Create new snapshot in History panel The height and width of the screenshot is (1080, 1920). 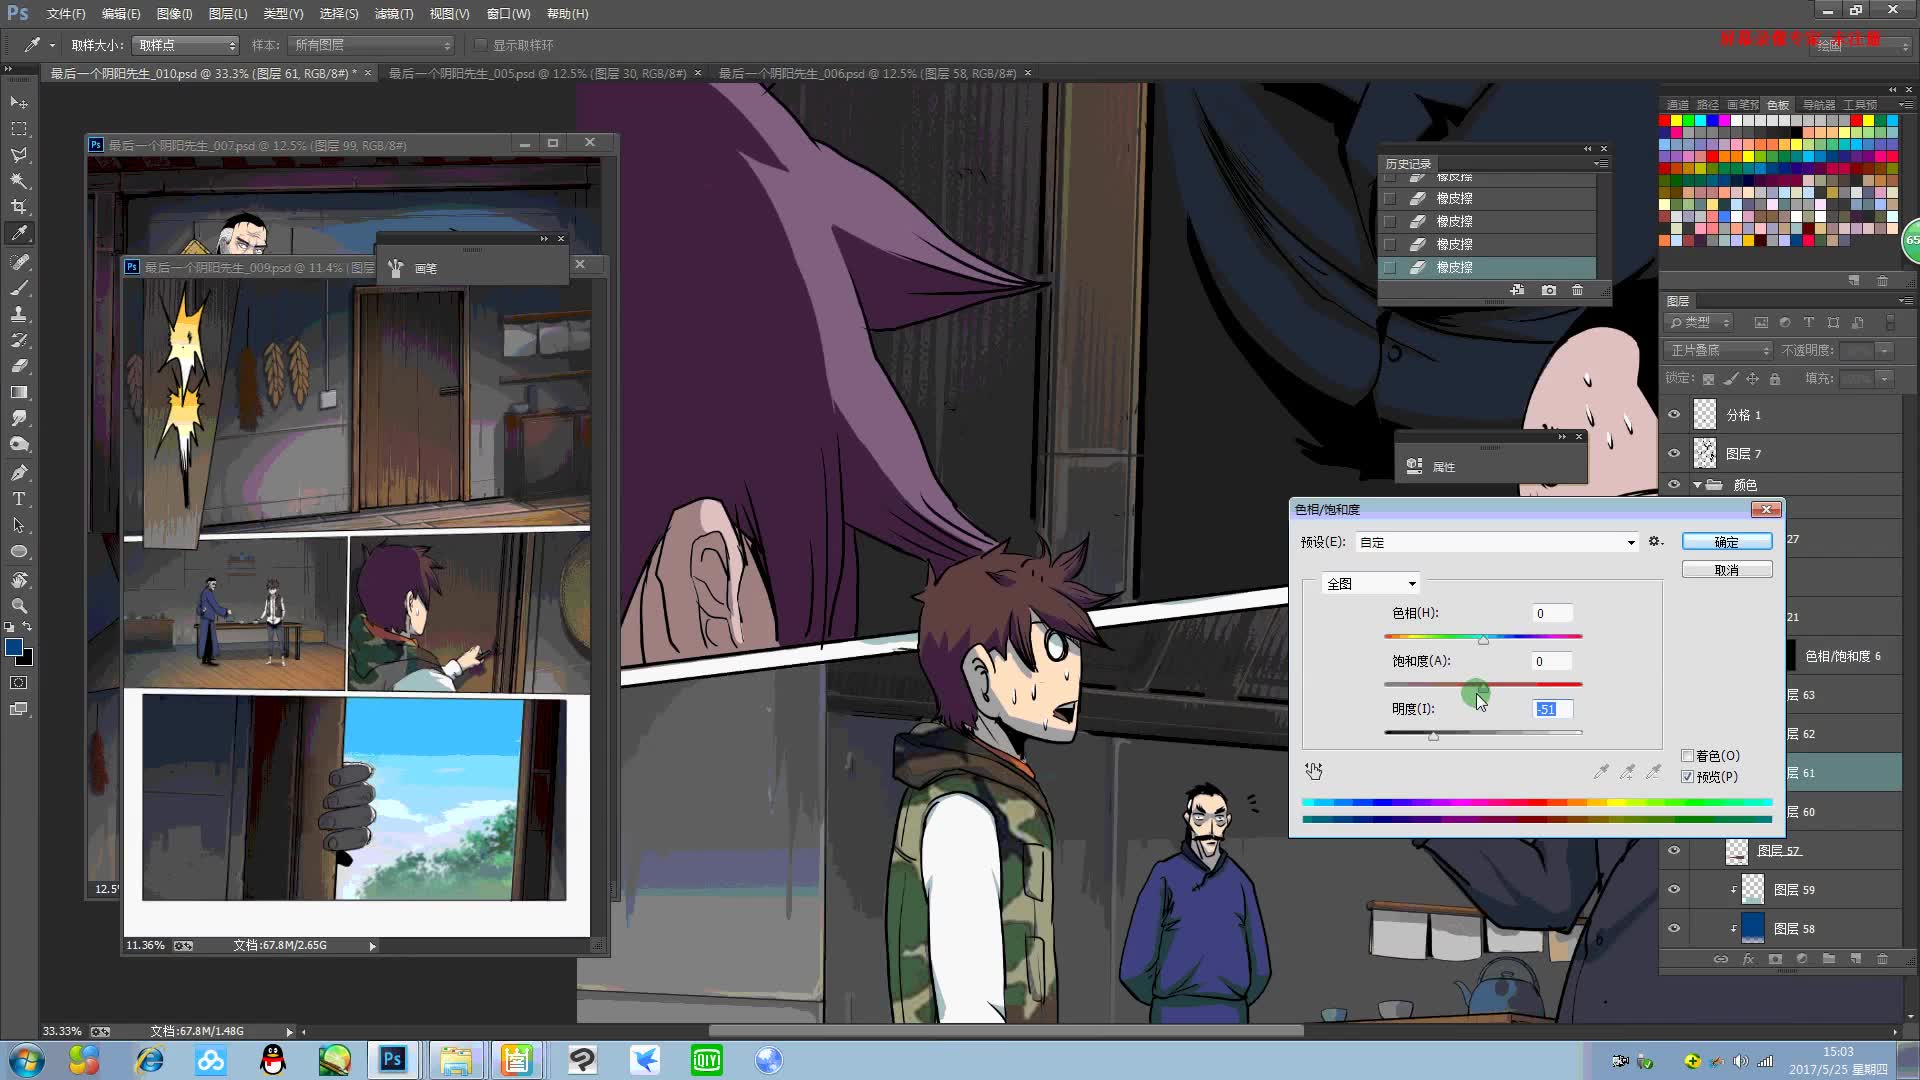1549,290
